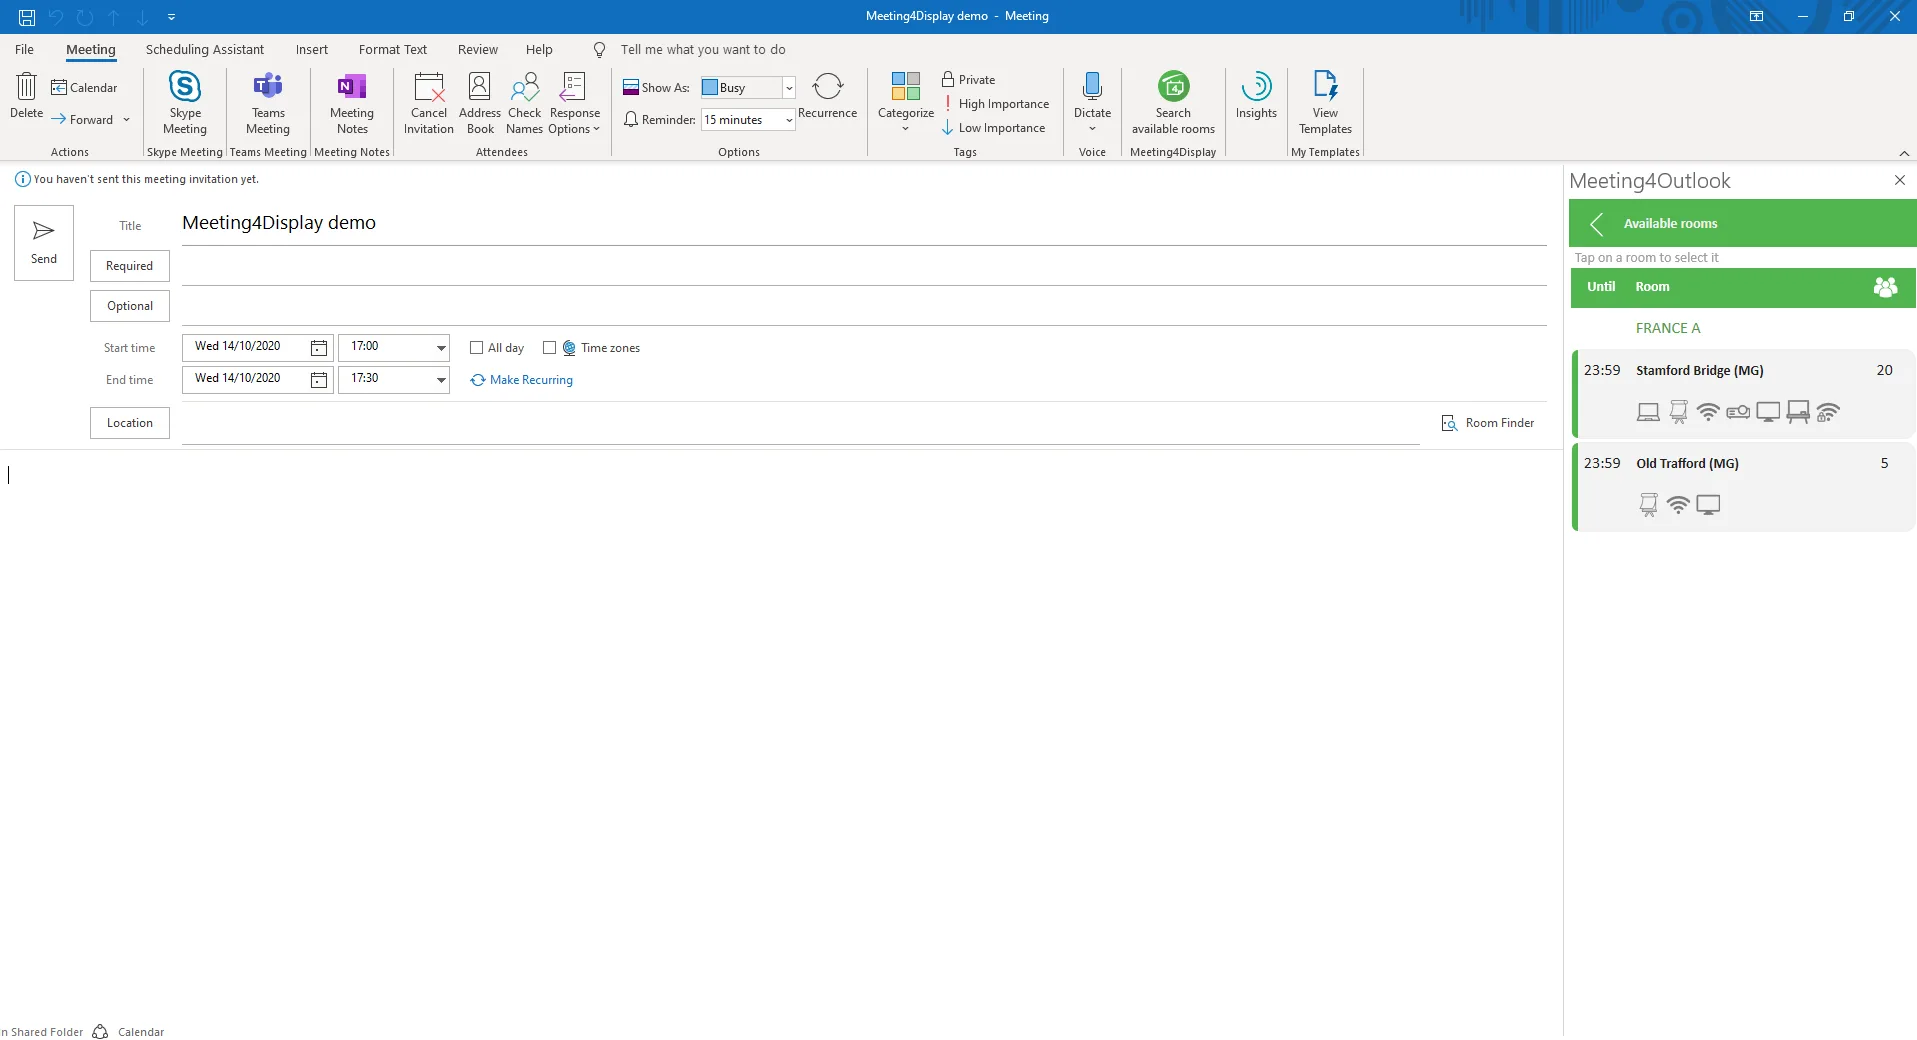Customize the Quick Access Toolbar dropdown
This screenshot has width=1917, height=1040.
tap(171, 17)
